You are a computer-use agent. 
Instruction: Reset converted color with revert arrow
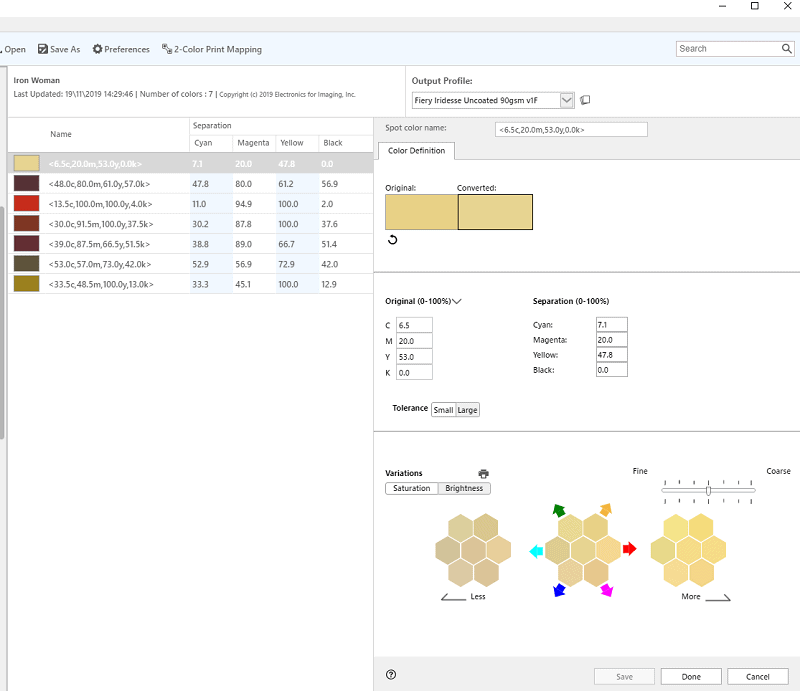(392, 240)
